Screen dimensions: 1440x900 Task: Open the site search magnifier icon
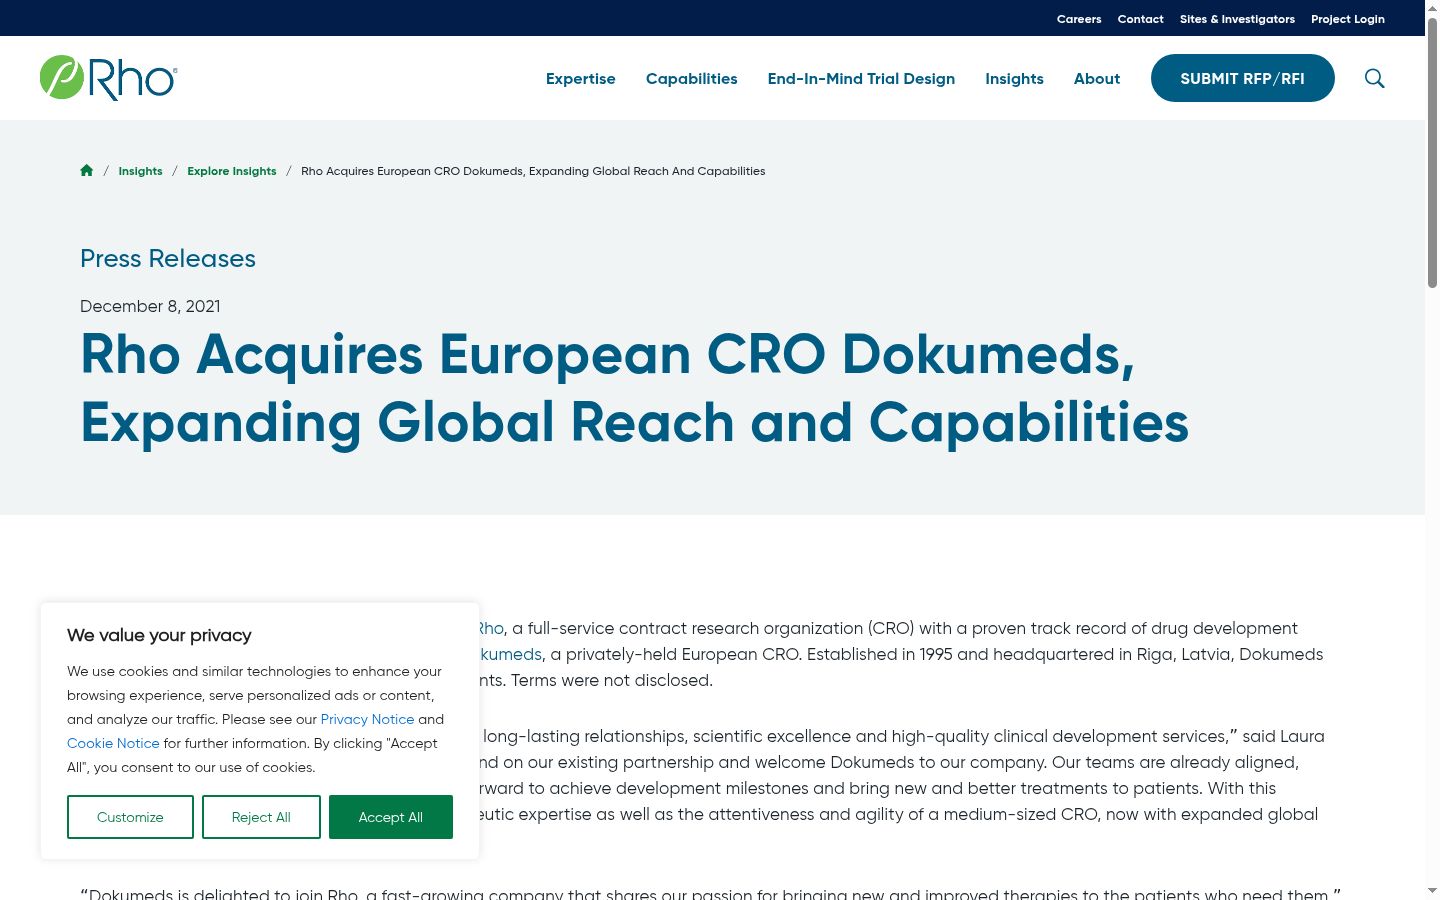tap(1375, 78)
